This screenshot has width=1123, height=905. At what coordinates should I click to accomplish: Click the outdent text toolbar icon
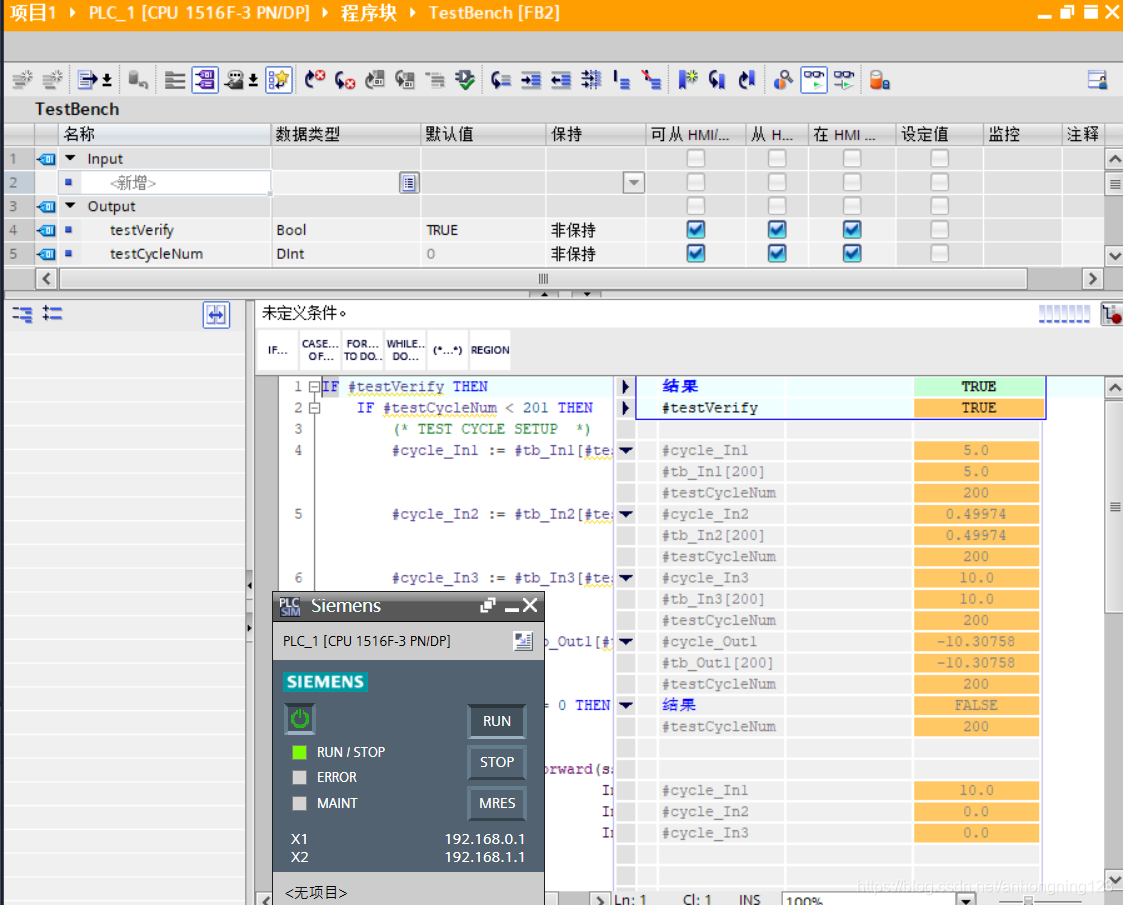pyautogui.click(x=561, y=79)
